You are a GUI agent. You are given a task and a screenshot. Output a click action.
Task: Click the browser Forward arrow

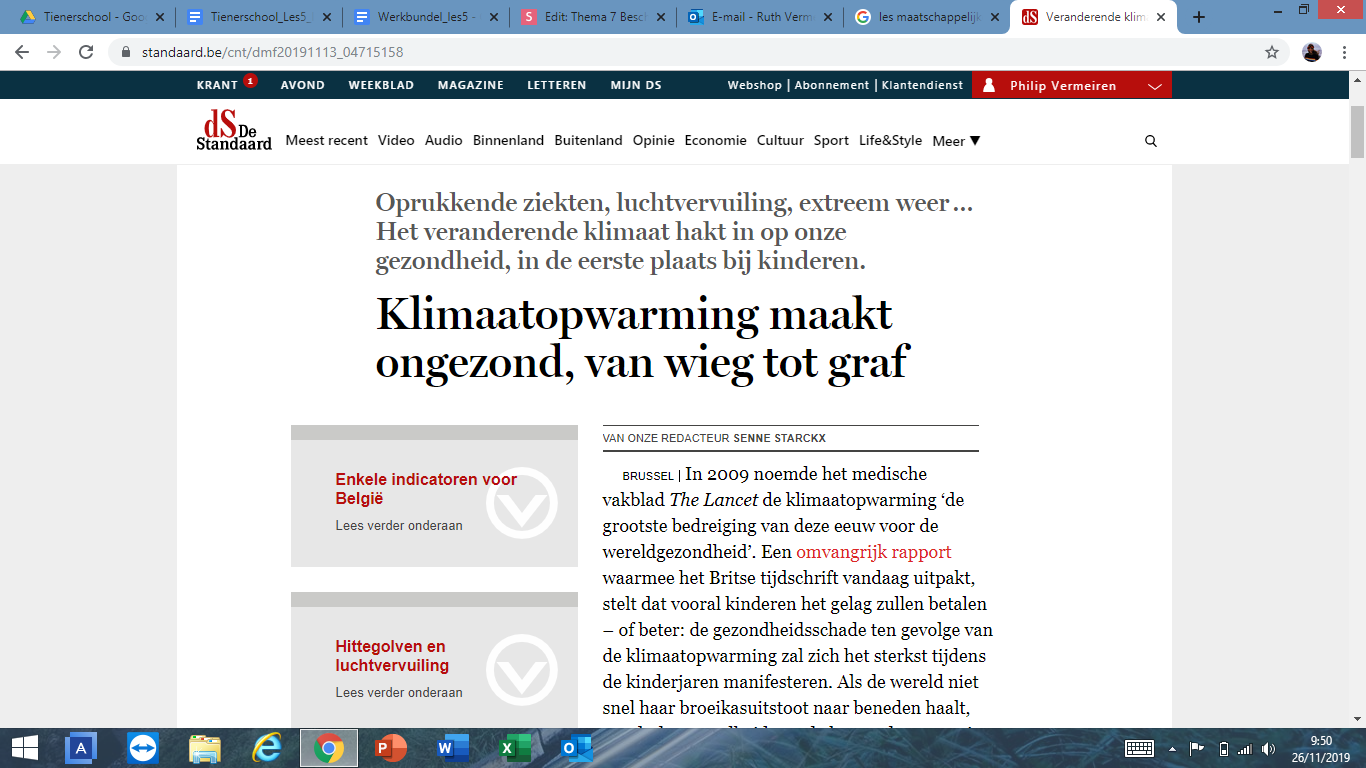(54, 52)
